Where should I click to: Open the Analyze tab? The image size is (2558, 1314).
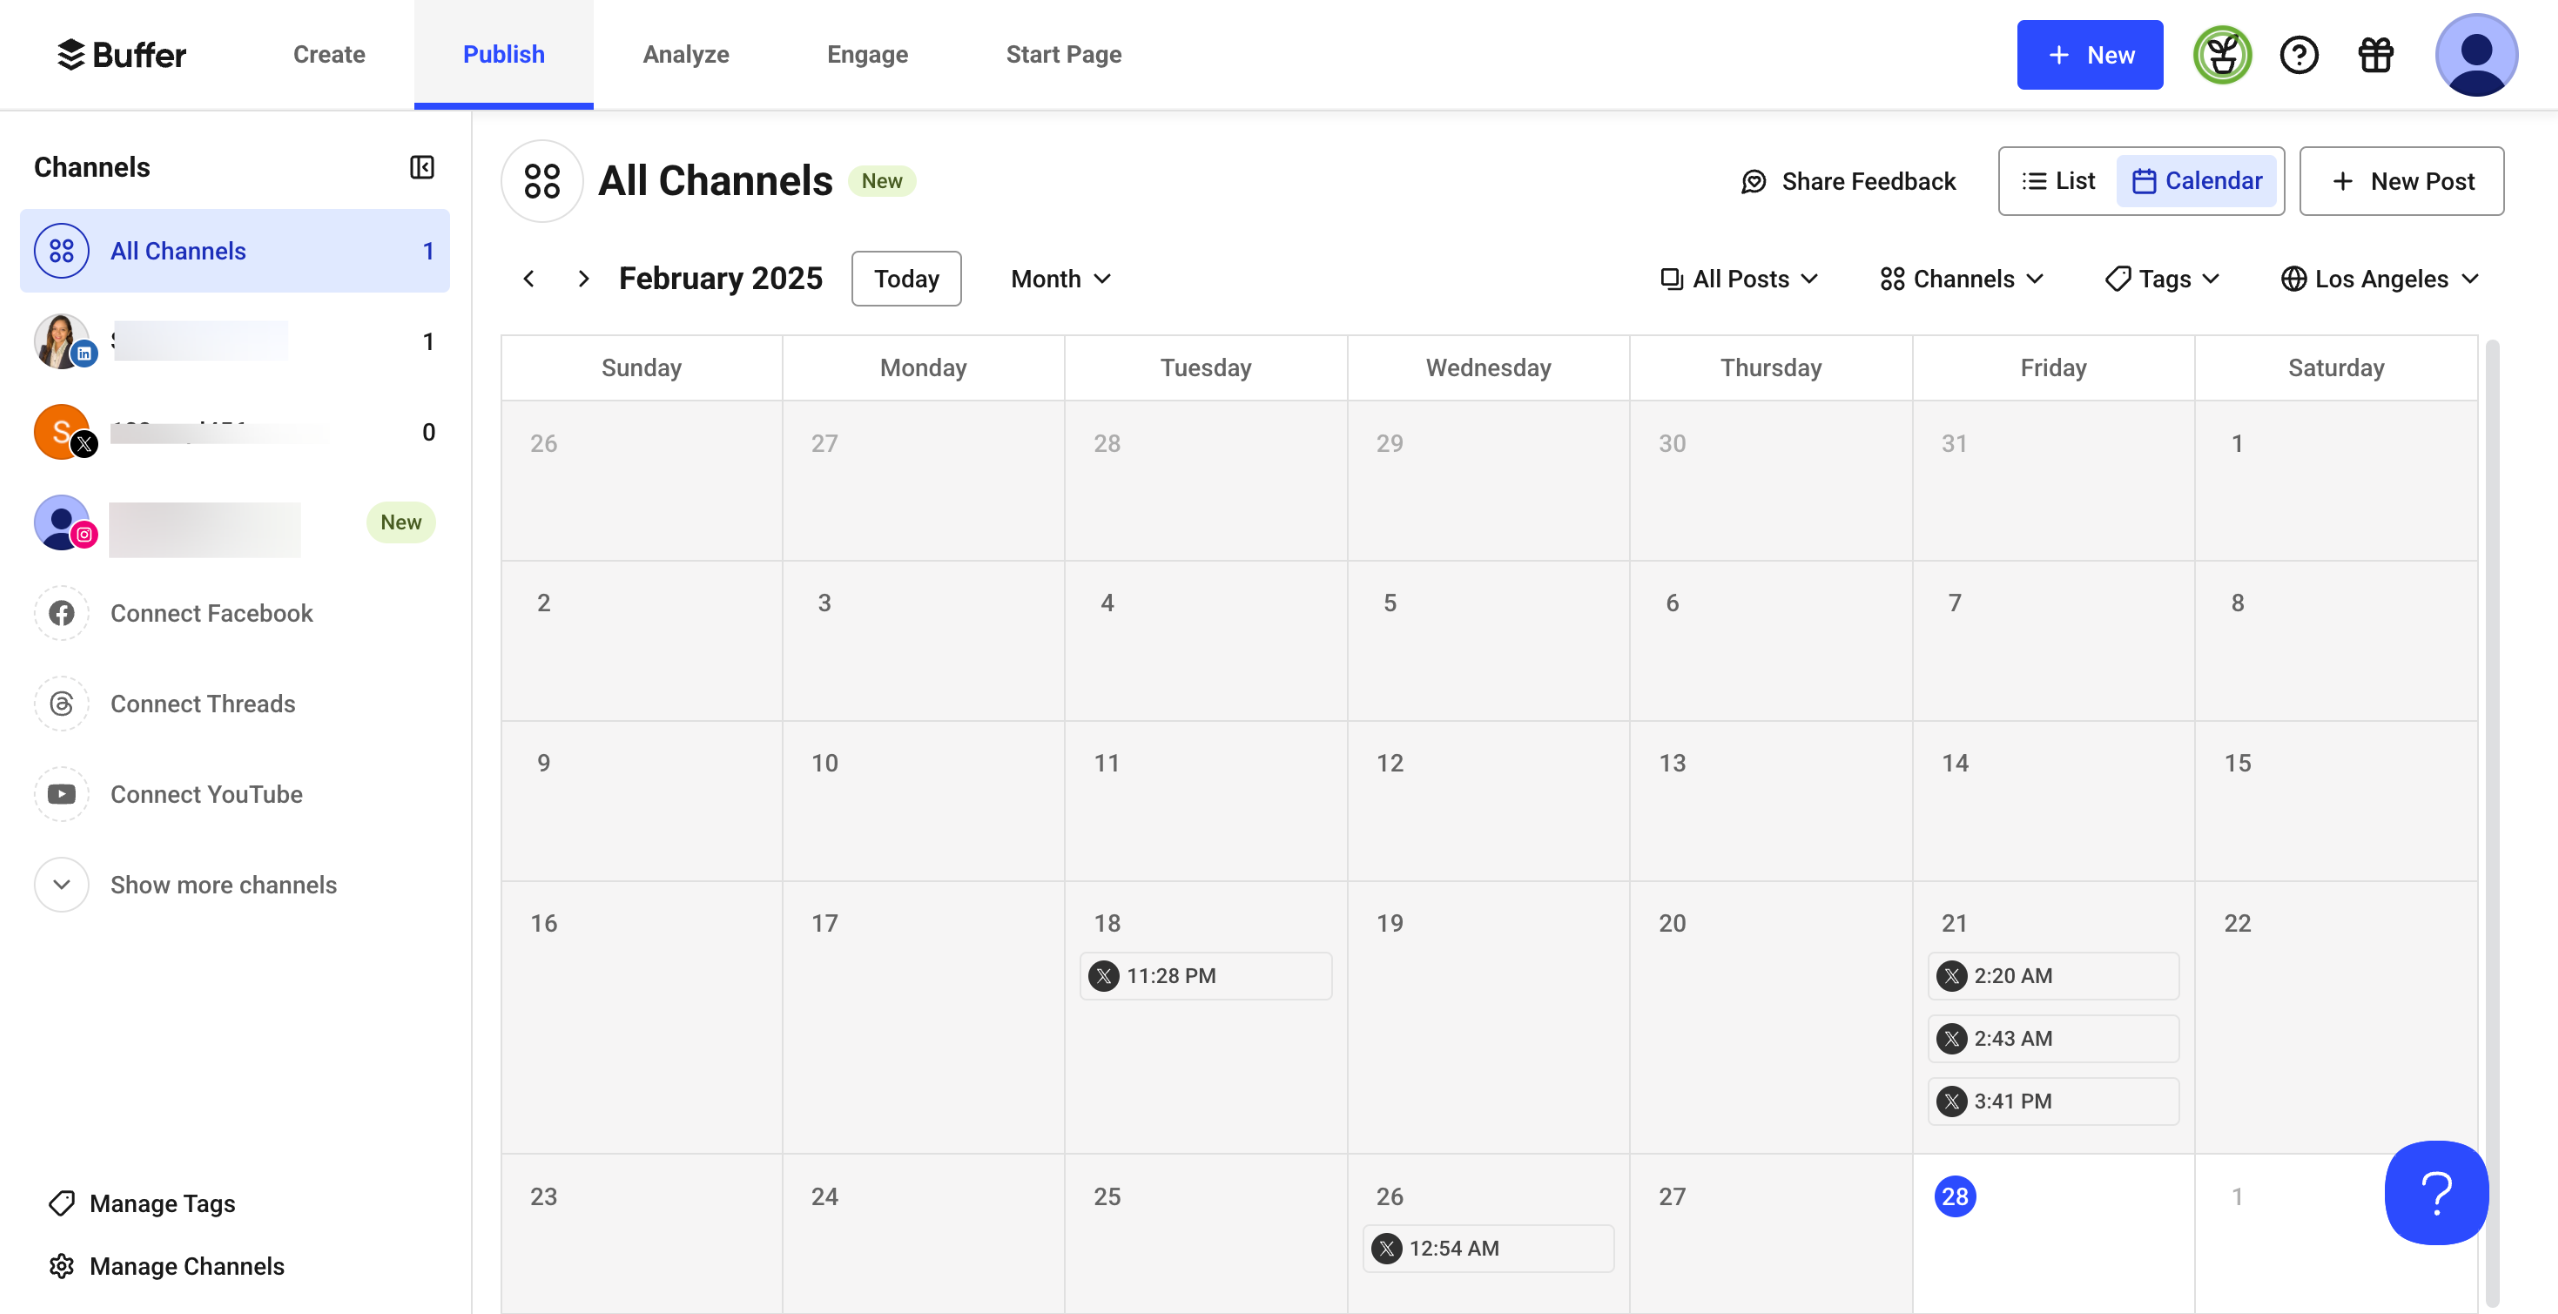pos(685,55)
